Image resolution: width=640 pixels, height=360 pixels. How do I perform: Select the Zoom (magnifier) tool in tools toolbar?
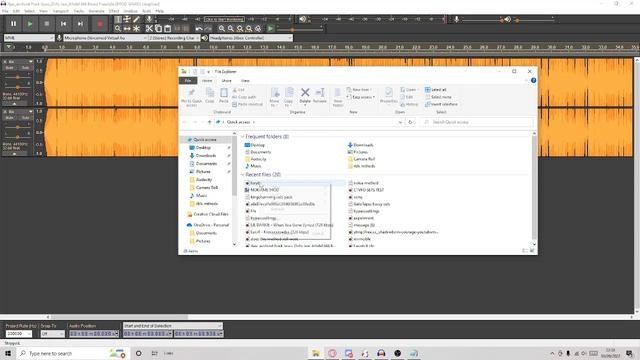(118, 29)
